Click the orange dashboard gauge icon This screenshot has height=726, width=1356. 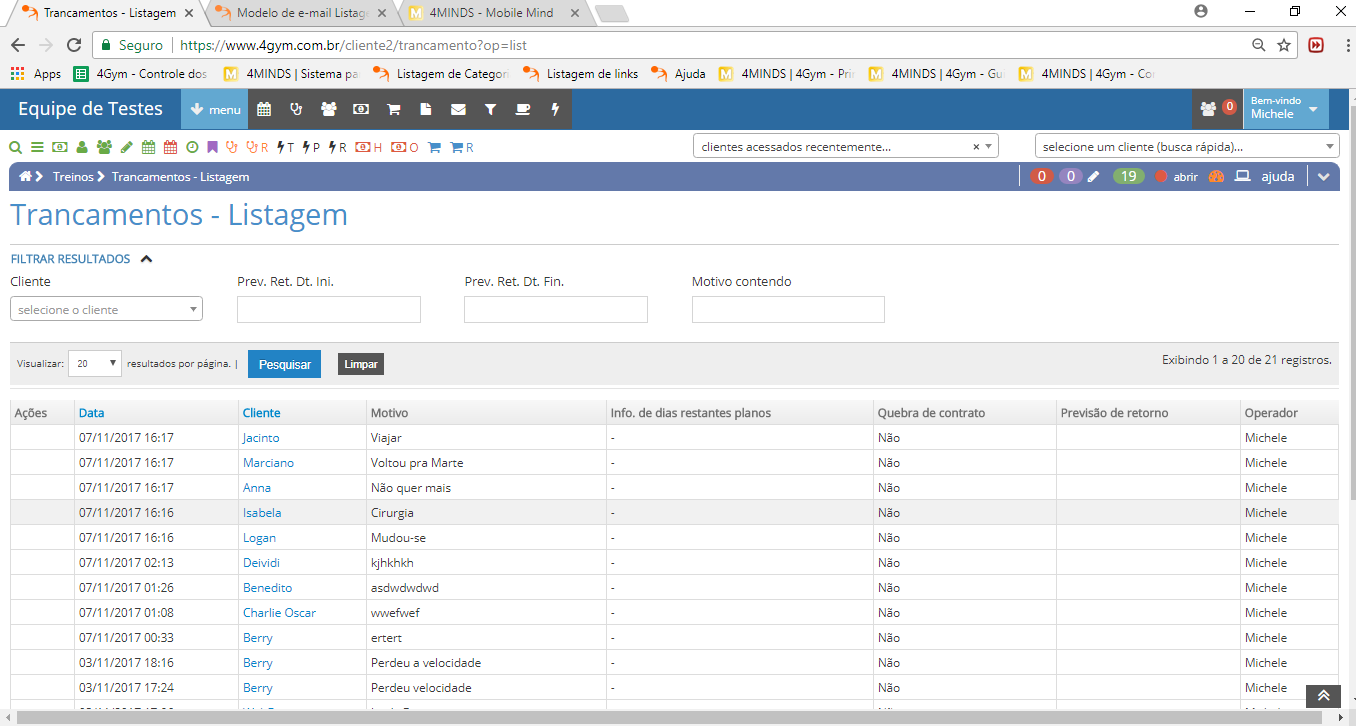tap(1216, 177)
